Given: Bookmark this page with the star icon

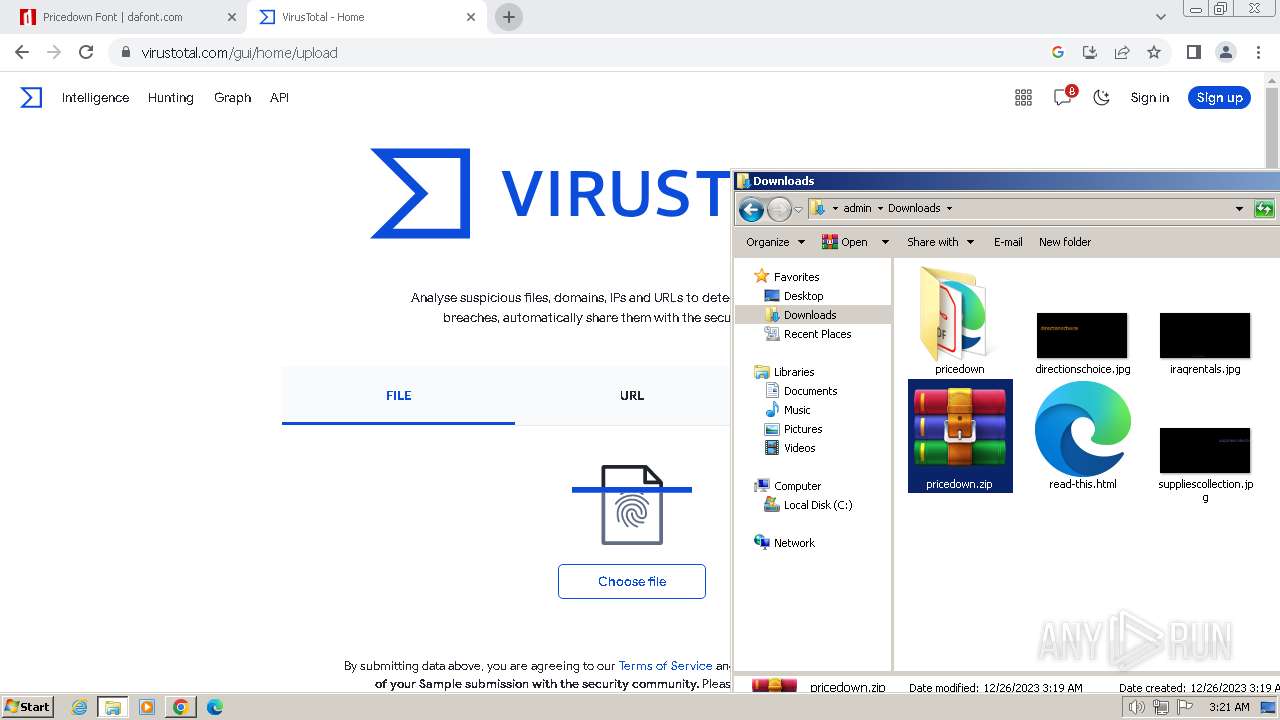Looking at the screenshot, I should pyautogui.click(x=1154, y=52).
